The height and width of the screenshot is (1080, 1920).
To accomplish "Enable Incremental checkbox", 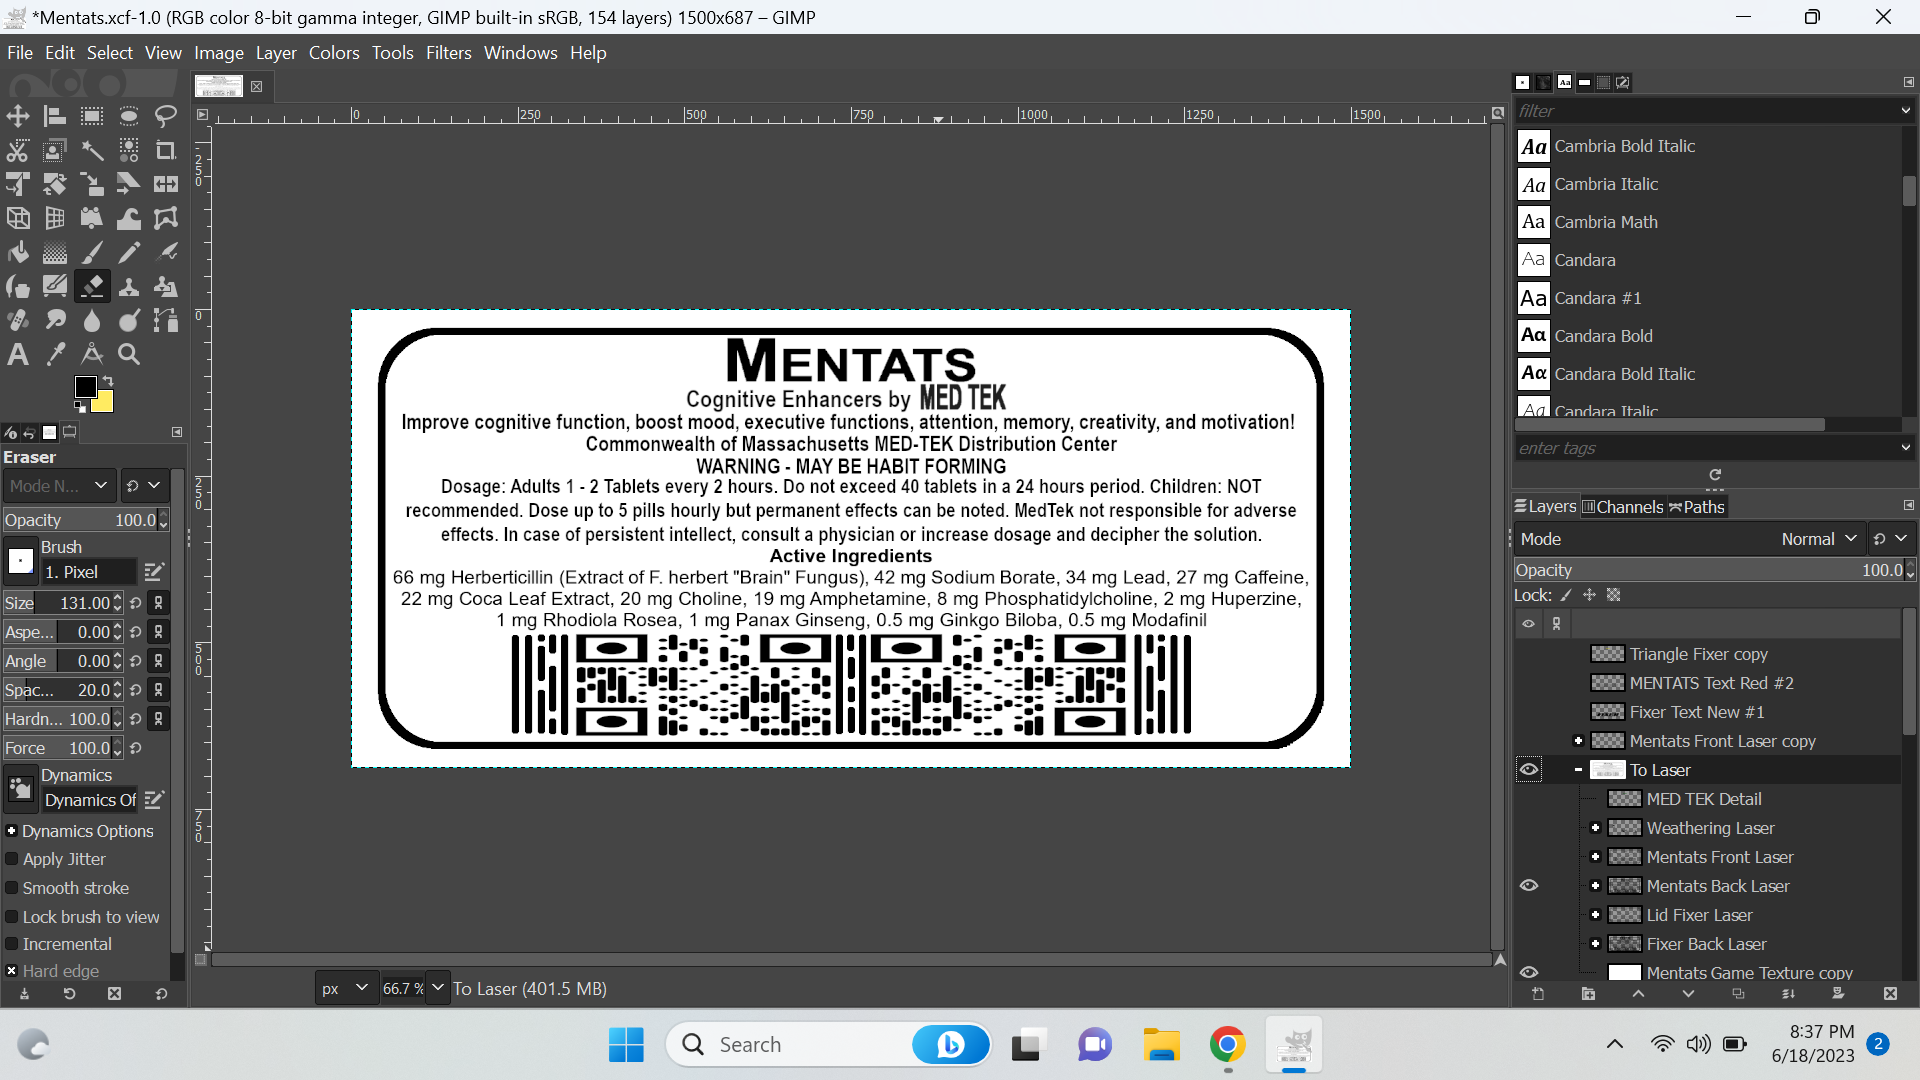I will pos(12,944).
